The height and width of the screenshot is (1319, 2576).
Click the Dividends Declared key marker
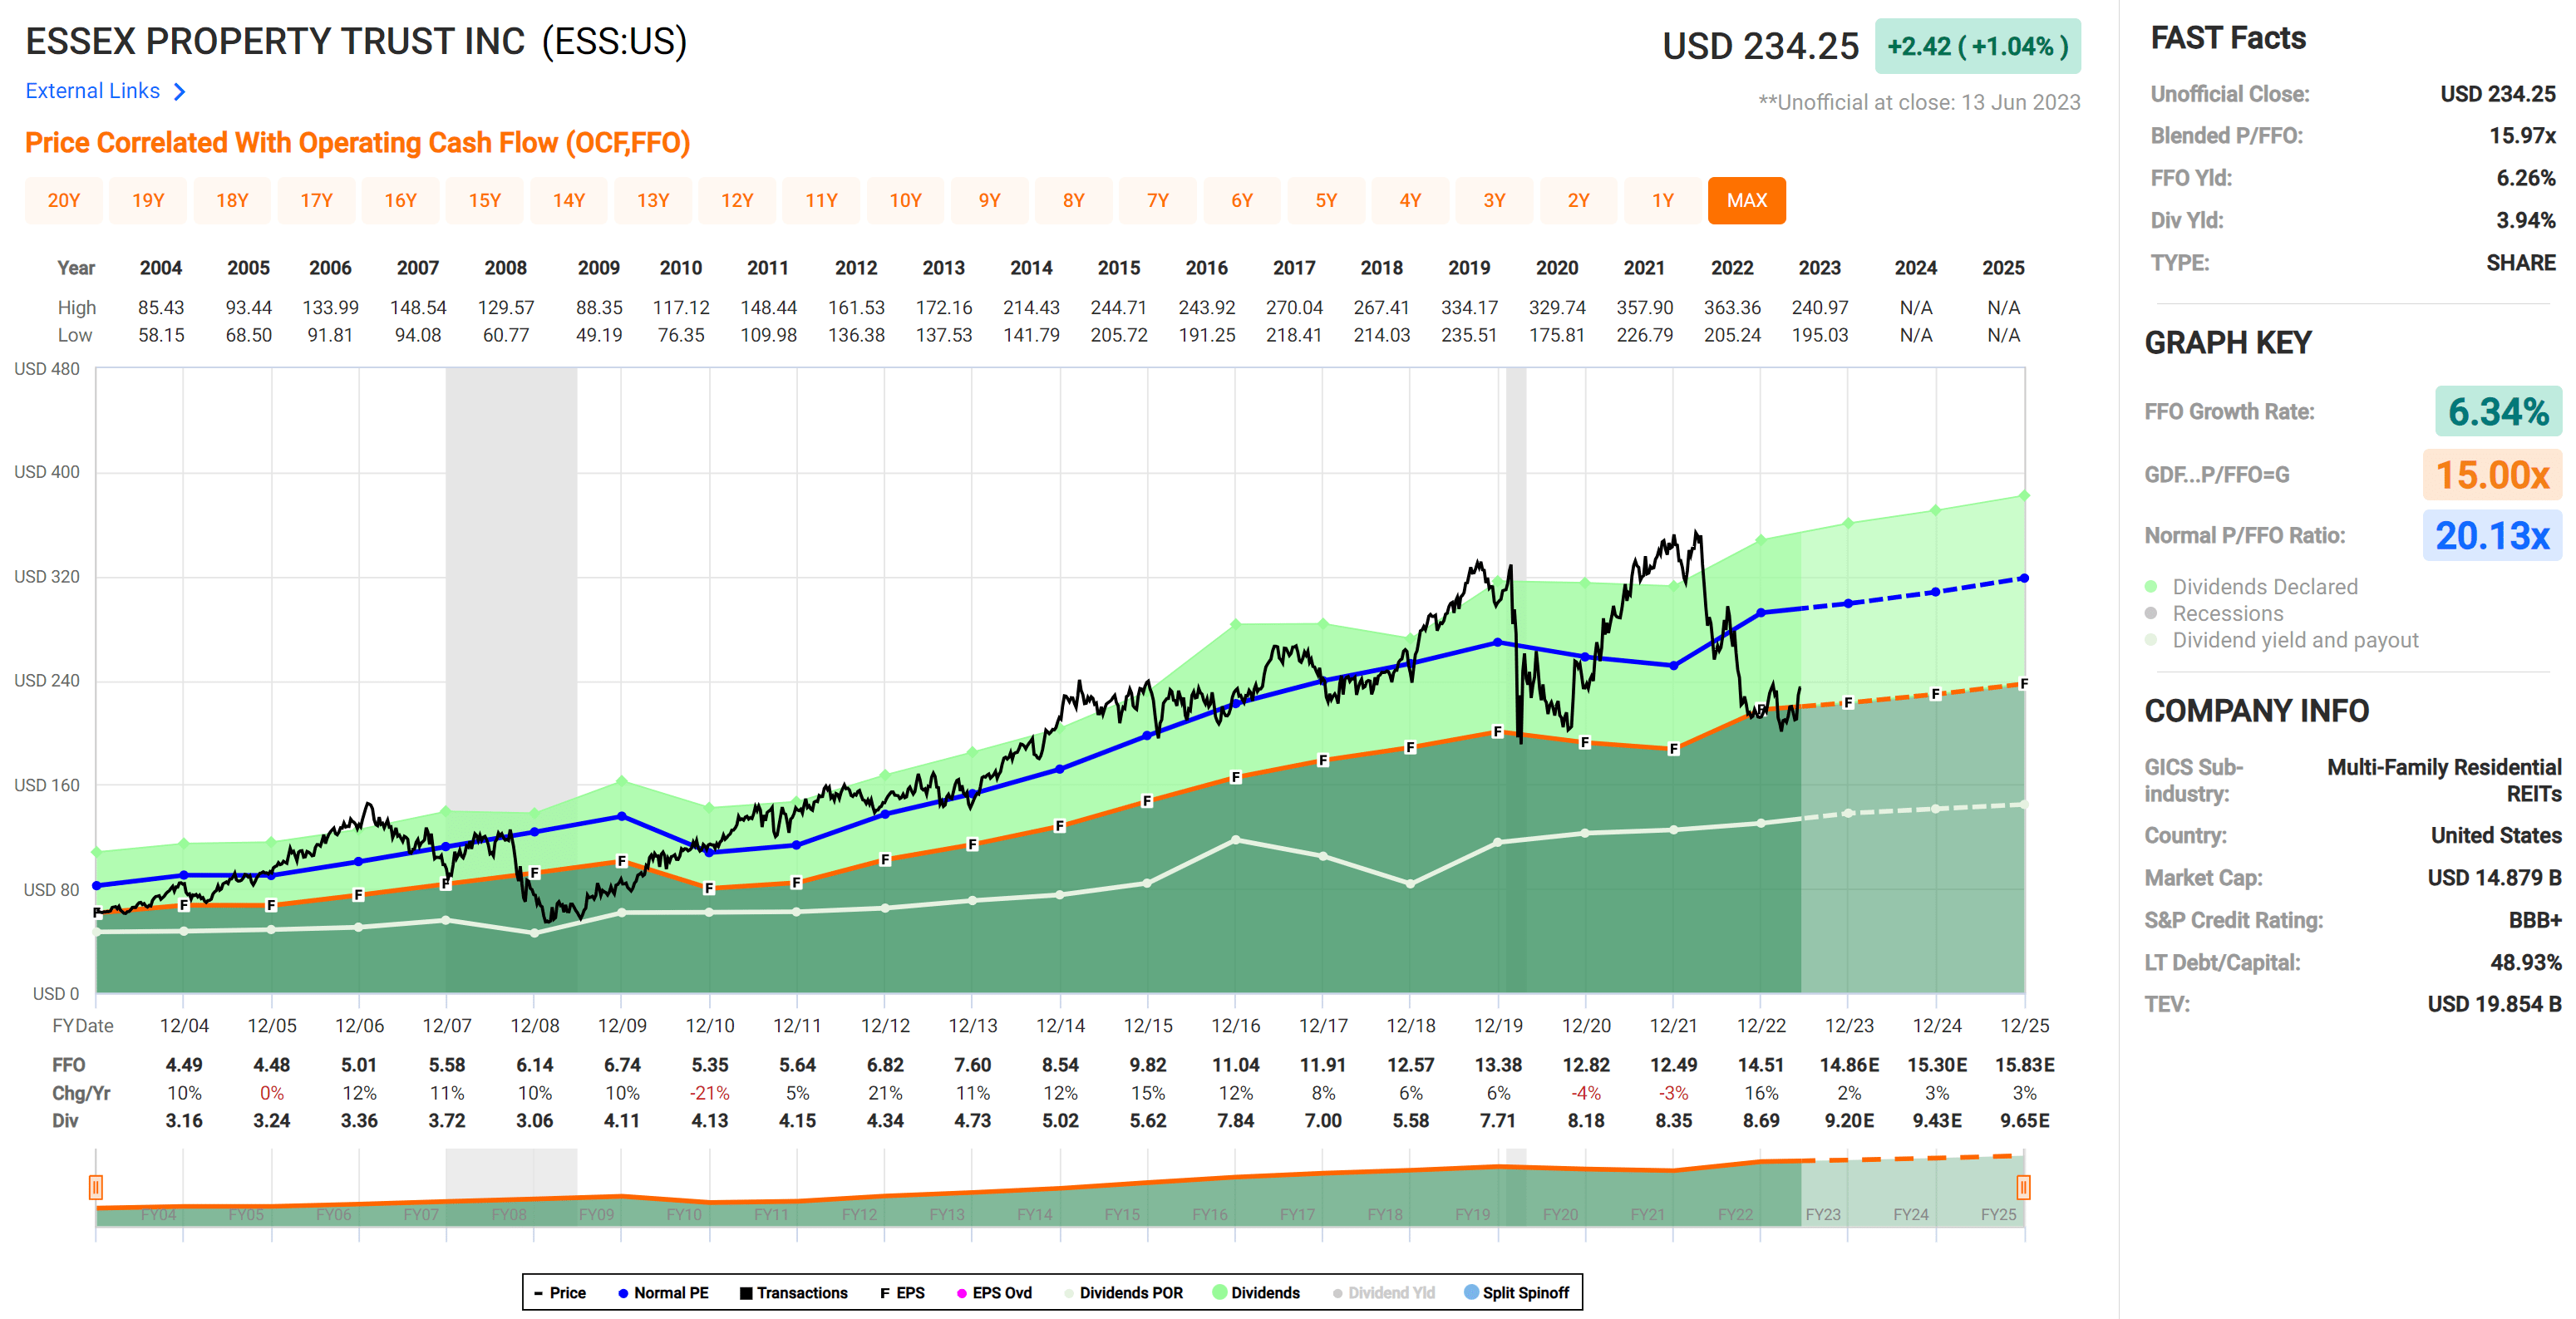click(x=2151, y=586)
